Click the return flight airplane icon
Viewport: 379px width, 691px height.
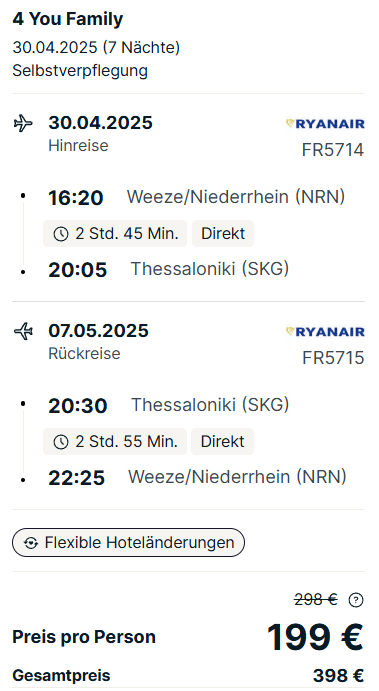click(x=23, y=331)
